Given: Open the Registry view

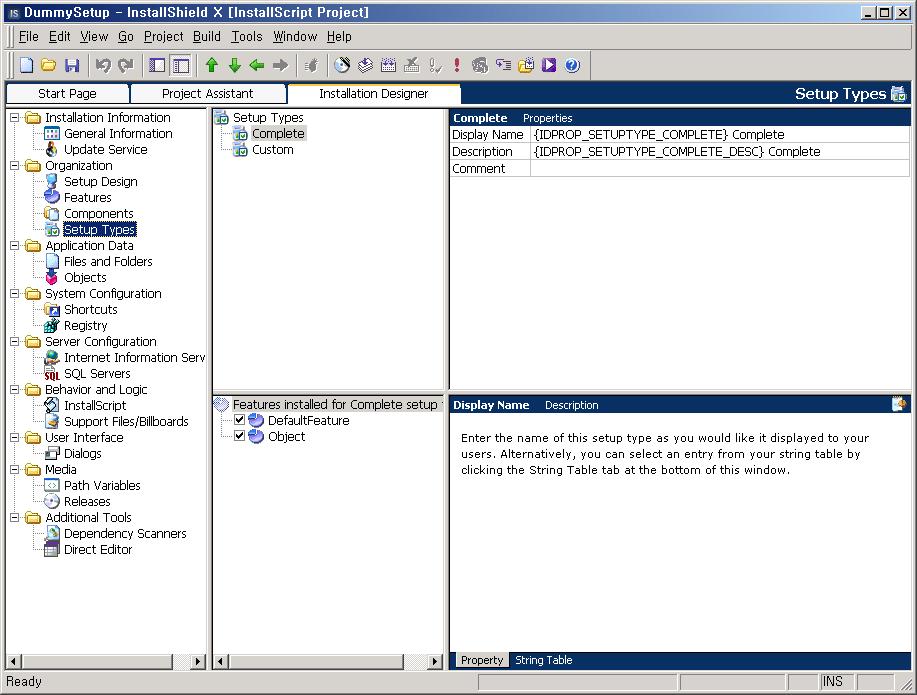Looking at the screenshot, I should click(x=85, y=326).
